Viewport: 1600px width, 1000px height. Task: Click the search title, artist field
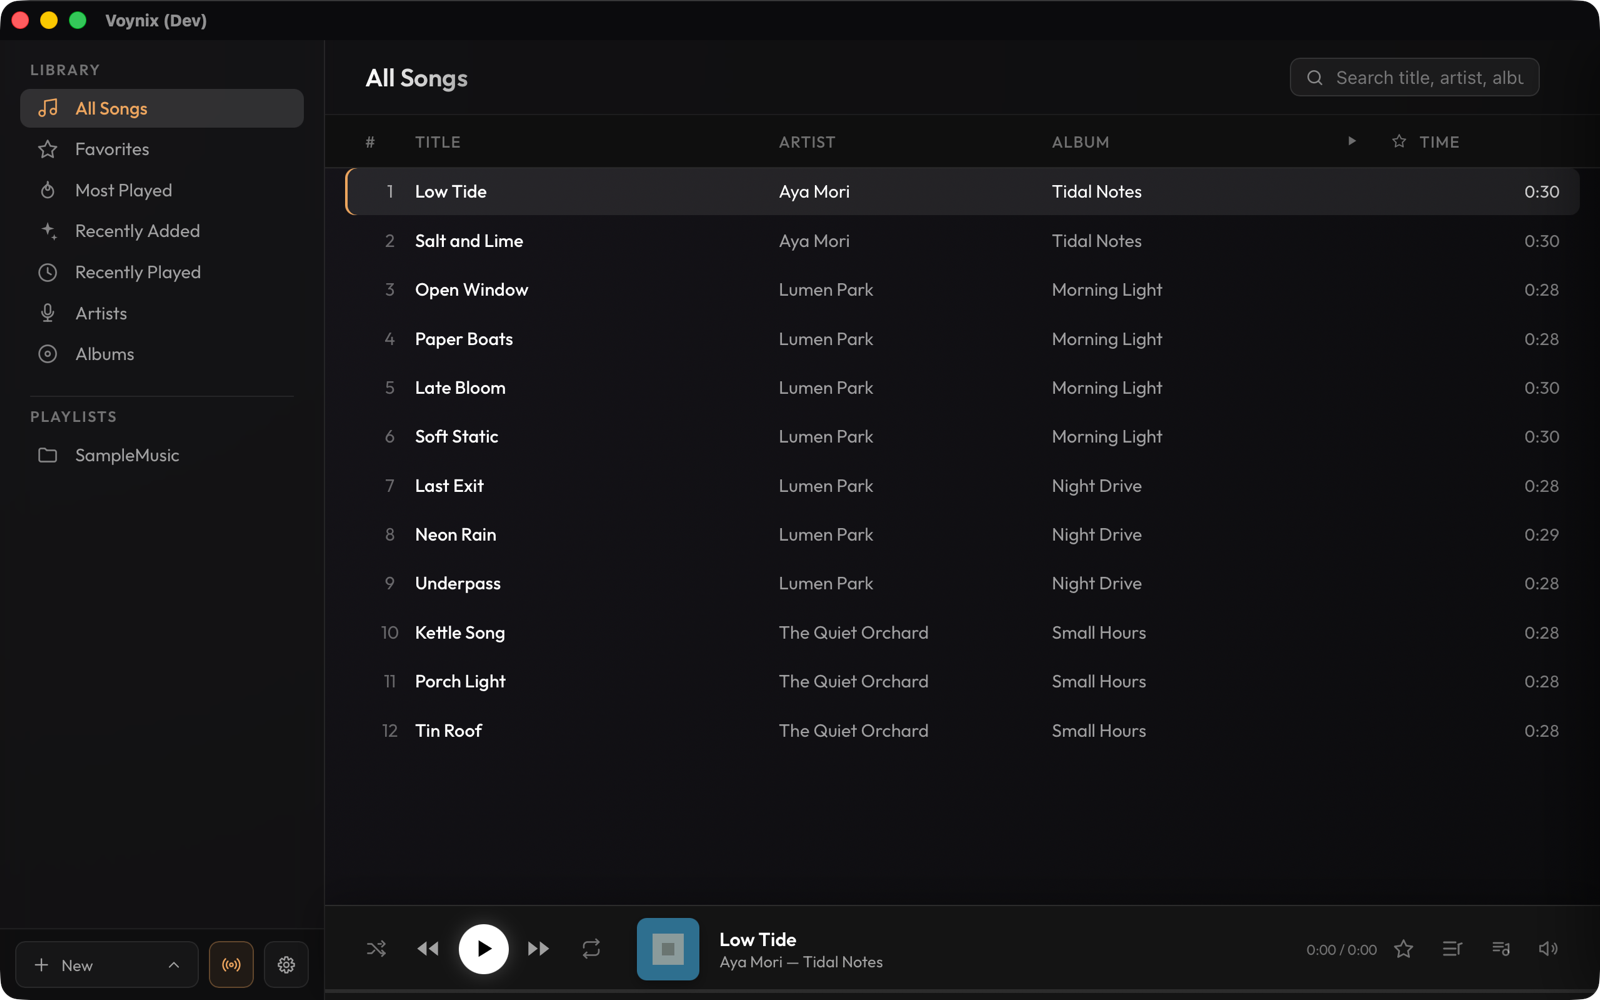[x=1414, y=77]
